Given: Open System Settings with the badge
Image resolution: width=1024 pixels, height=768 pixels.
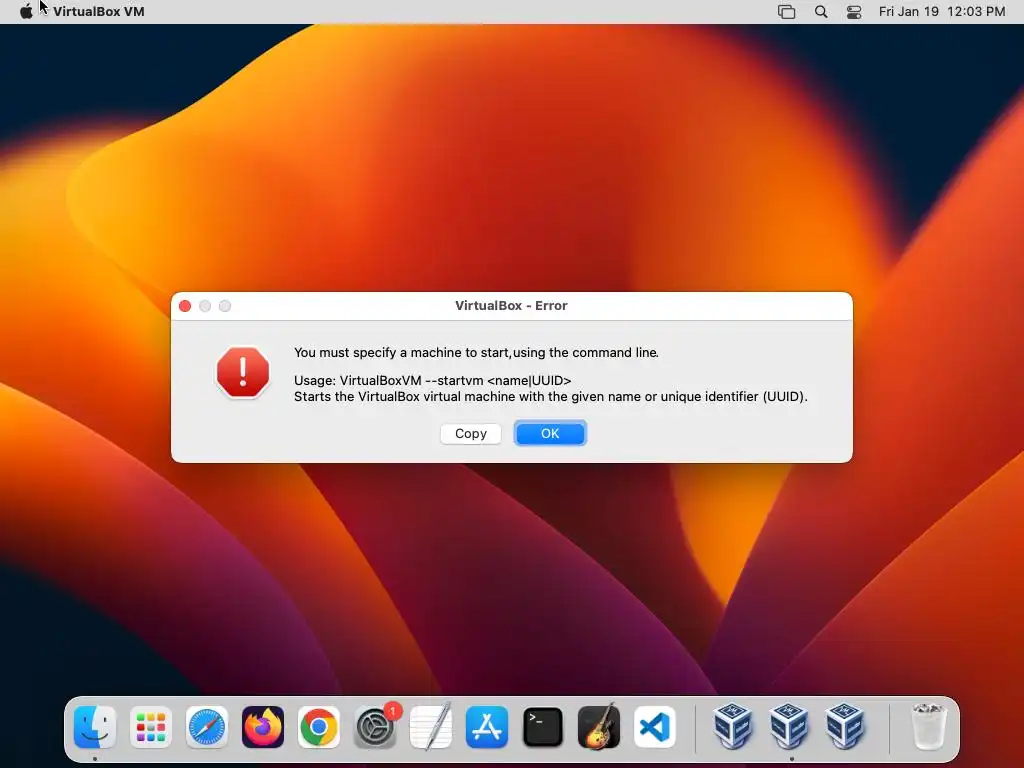Looking at the screenshot, I should [x=375, y=727].
